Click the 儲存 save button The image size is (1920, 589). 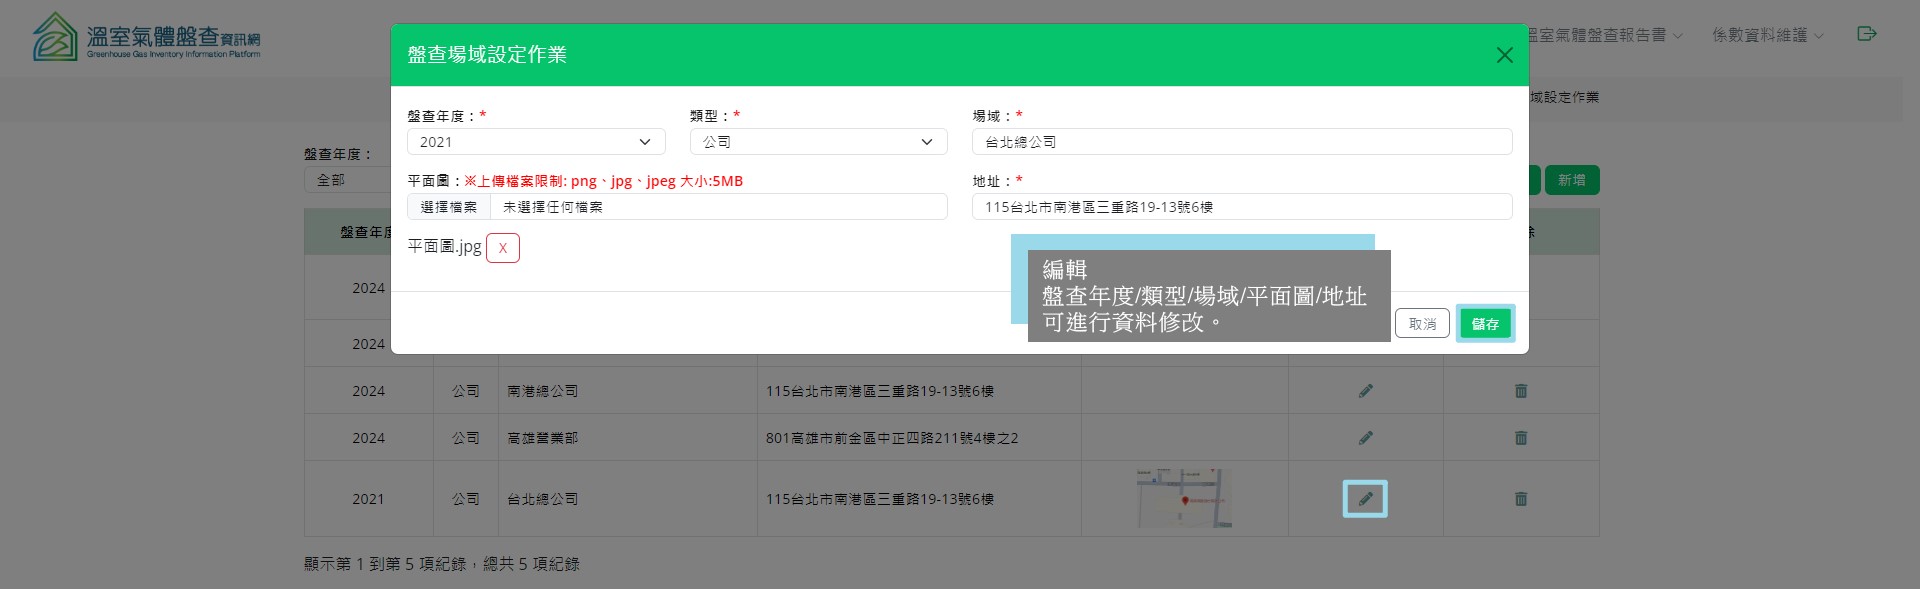pos(1485,324)
